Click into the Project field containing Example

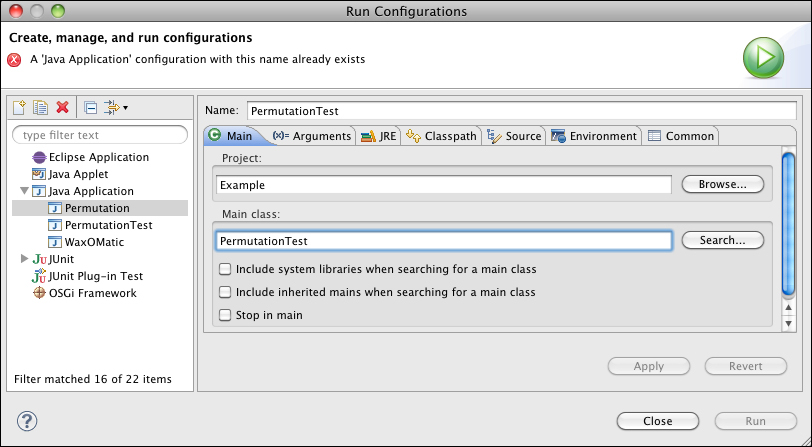[x=443, y=185]
